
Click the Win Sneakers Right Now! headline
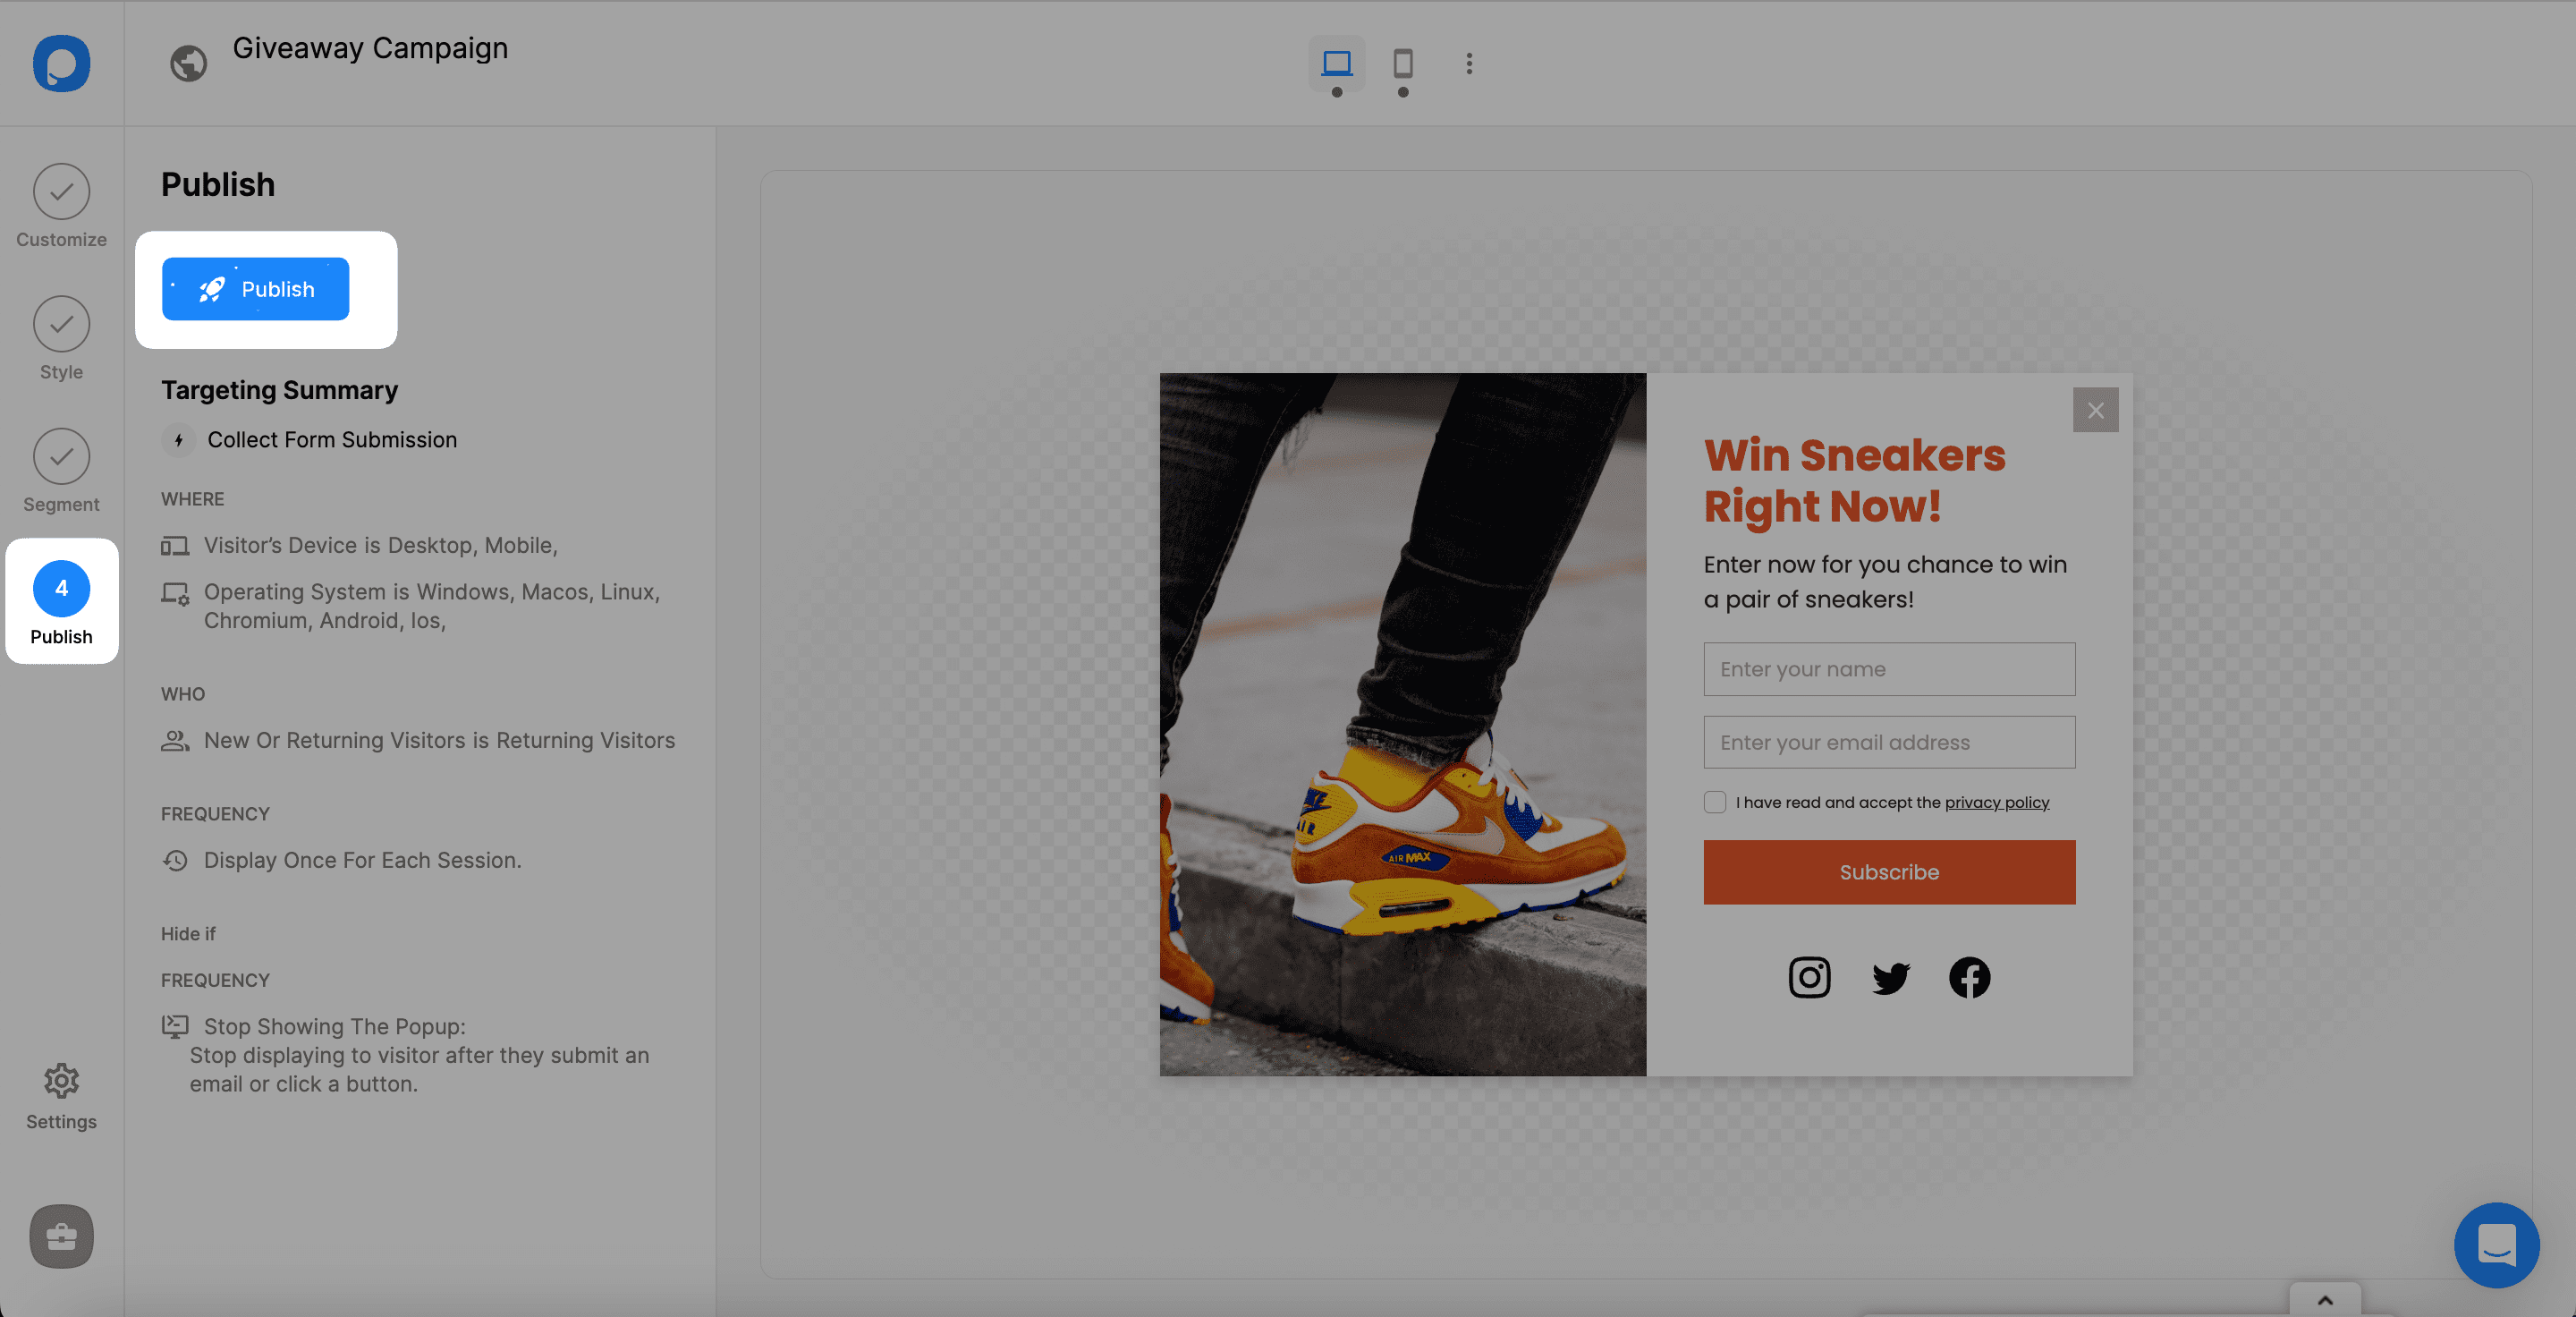point(1854,481)
